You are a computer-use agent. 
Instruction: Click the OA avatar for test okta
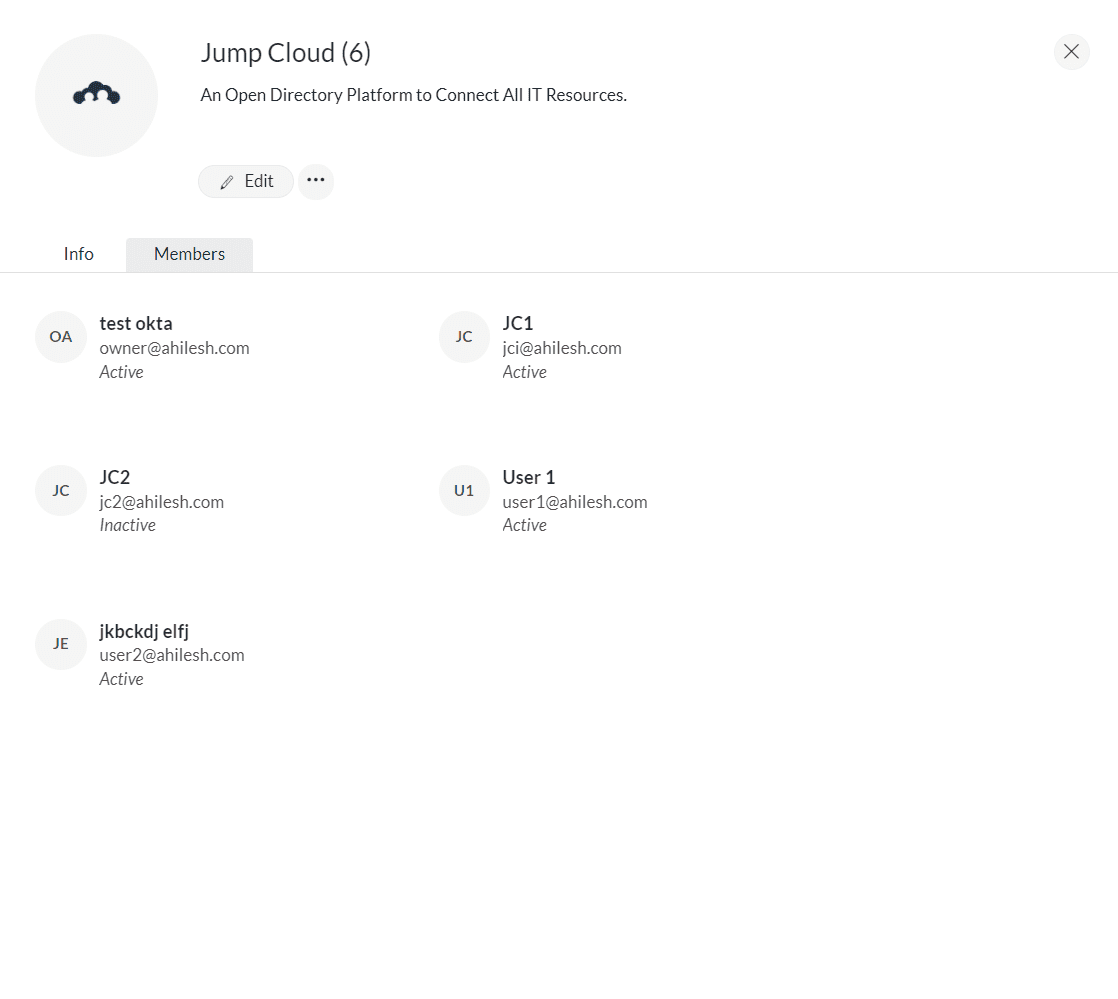coord(61,337)
